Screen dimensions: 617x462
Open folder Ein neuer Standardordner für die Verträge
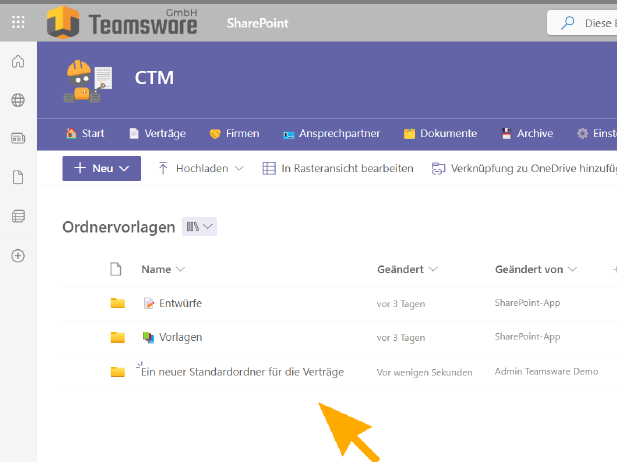242,372
